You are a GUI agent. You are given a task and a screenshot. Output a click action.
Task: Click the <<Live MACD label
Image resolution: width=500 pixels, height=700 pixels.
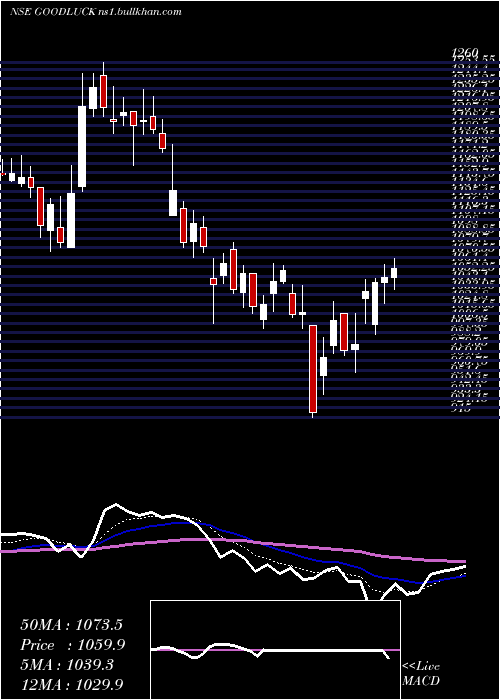(x=421, y=674)
